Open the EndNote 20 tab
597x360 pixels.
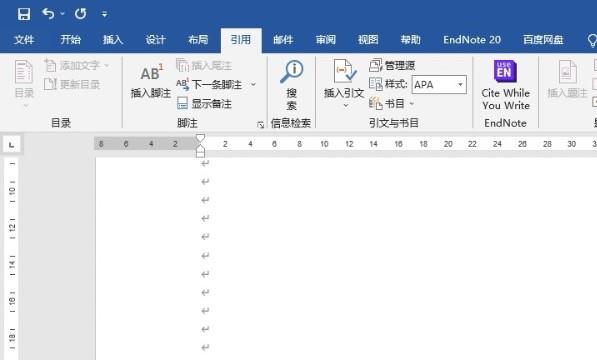coord(472,40)
